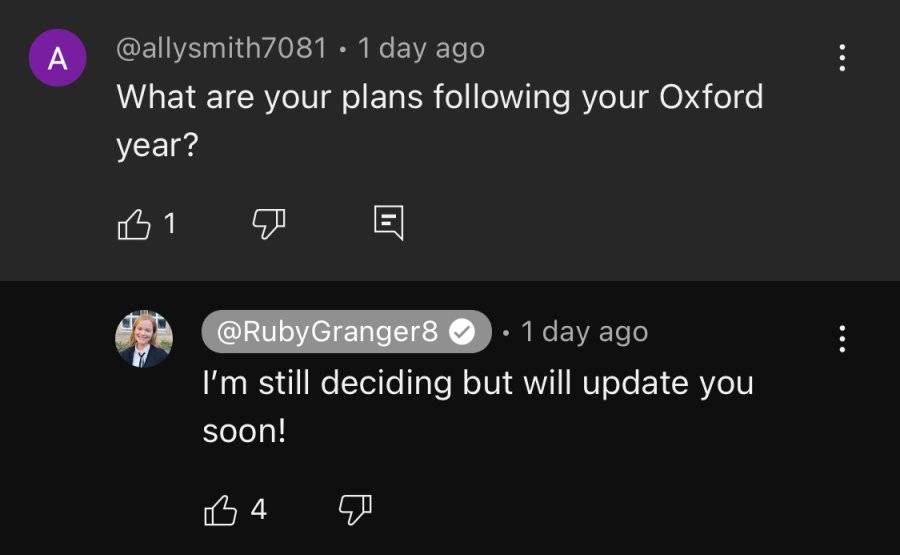Dislike the Oxford year question comment

click(x=269, y=223)
